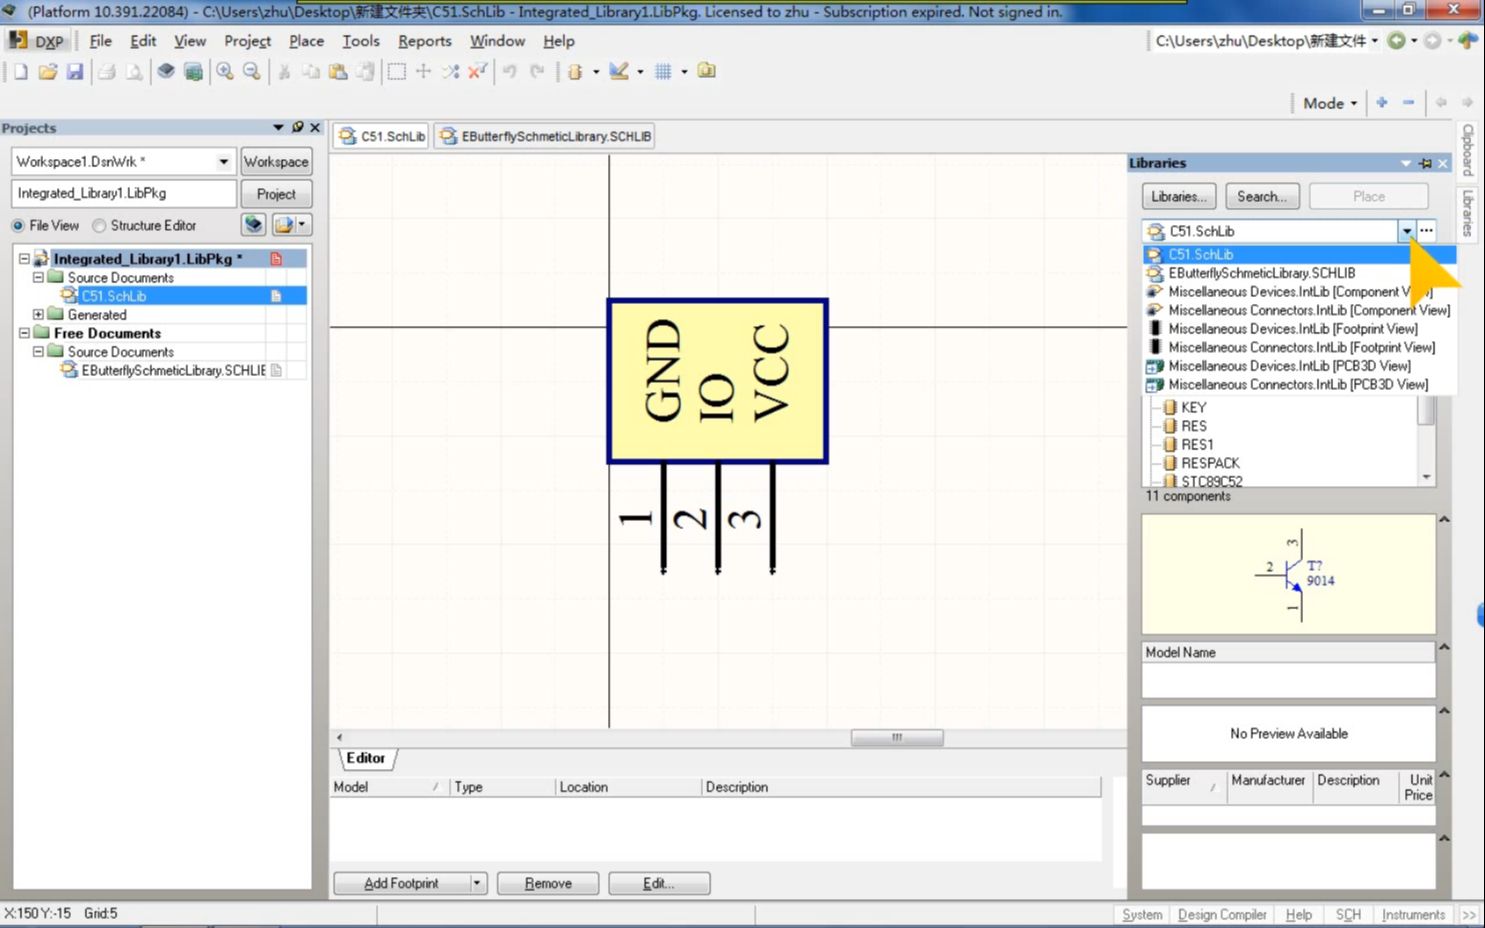
Task: Open the Workspace1.DsnWrk dropdown
Action: click(x=224, y=161)
